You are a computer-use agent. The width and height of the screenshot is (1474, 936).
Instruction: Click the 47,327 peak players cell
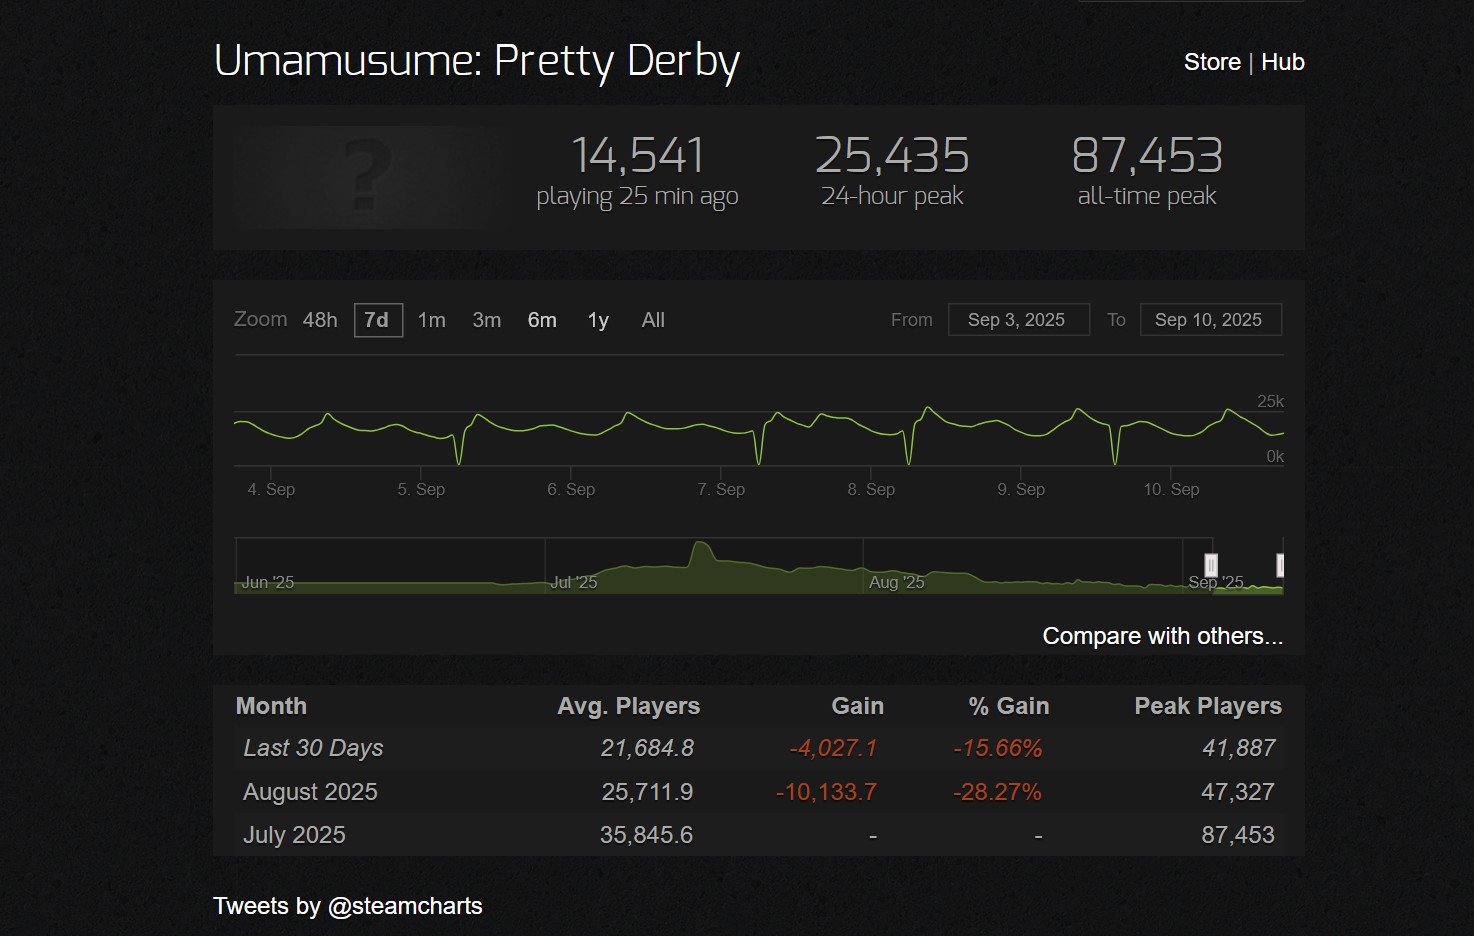pyautogui.click(x=1238, y=792)
